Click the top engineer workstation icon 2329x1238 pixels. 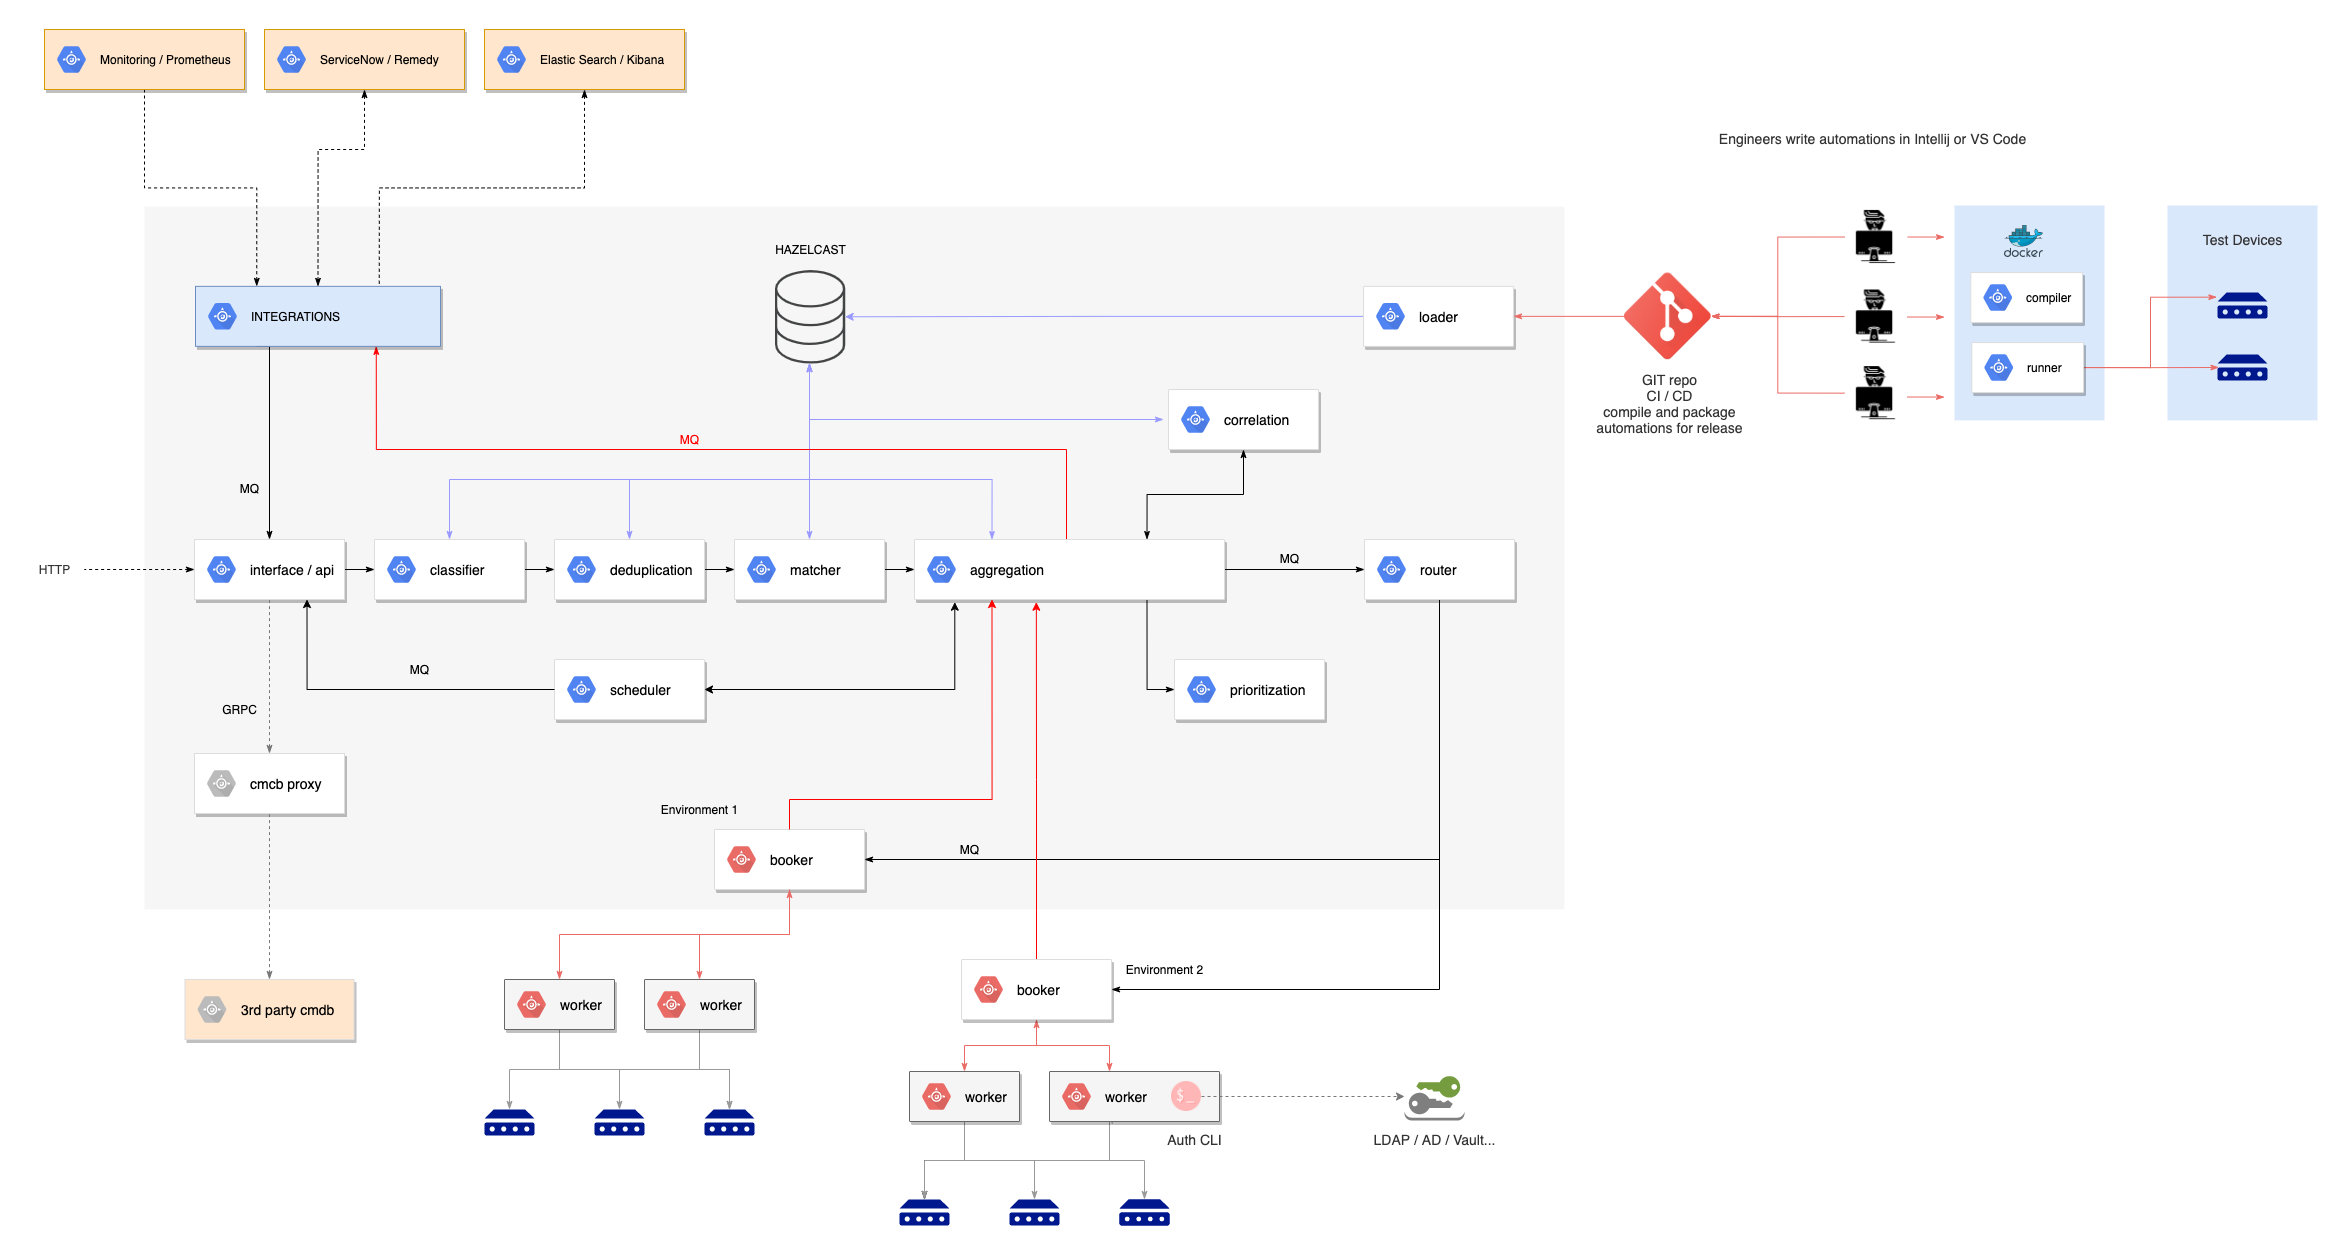point(1873,237)
